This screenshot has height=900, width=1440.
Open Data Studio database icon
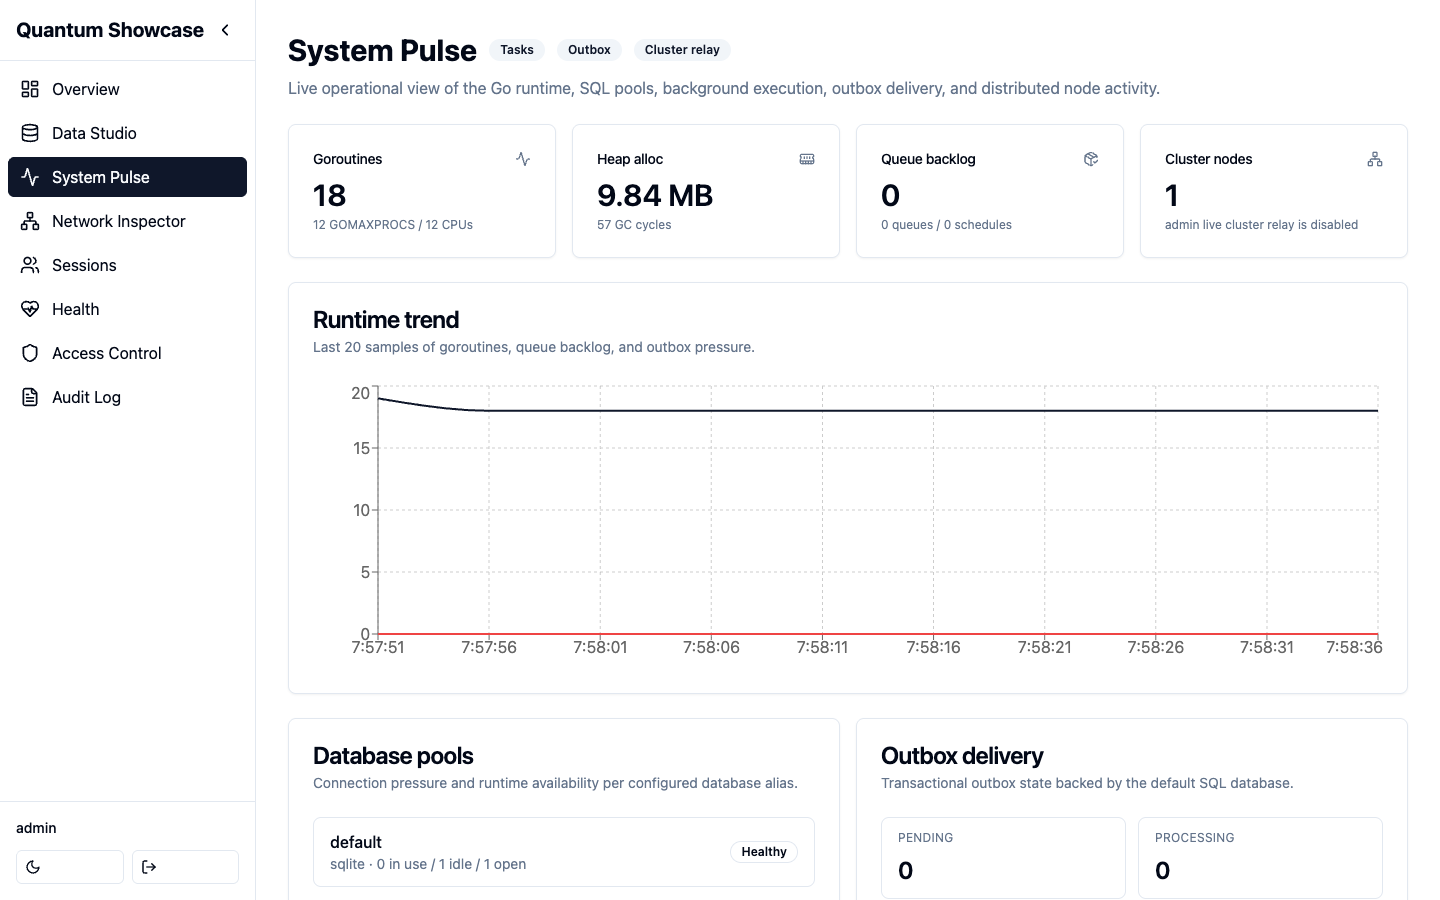pos(30,133)
